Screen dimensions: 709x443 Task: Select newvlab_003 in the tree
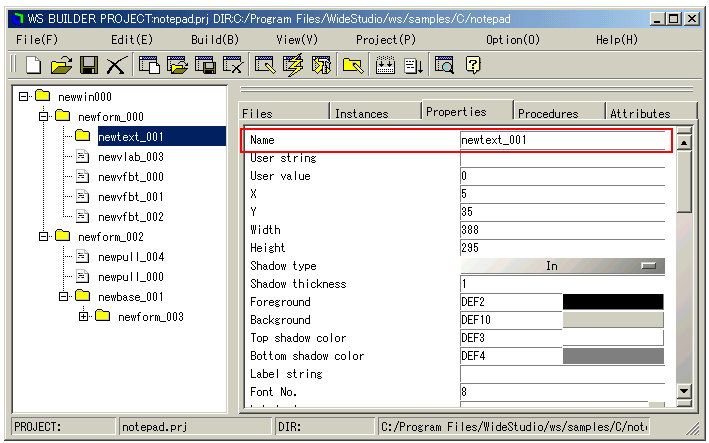click(130, 157)
